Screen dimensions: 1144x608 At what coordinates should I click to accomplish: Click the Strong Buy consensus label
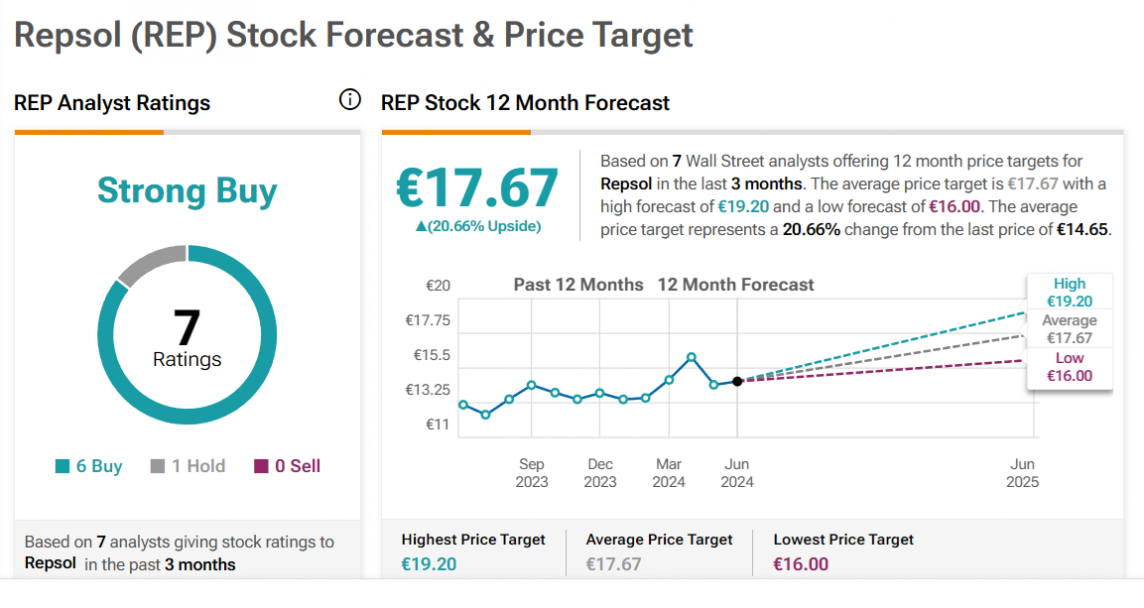click(x=187, y=191)
